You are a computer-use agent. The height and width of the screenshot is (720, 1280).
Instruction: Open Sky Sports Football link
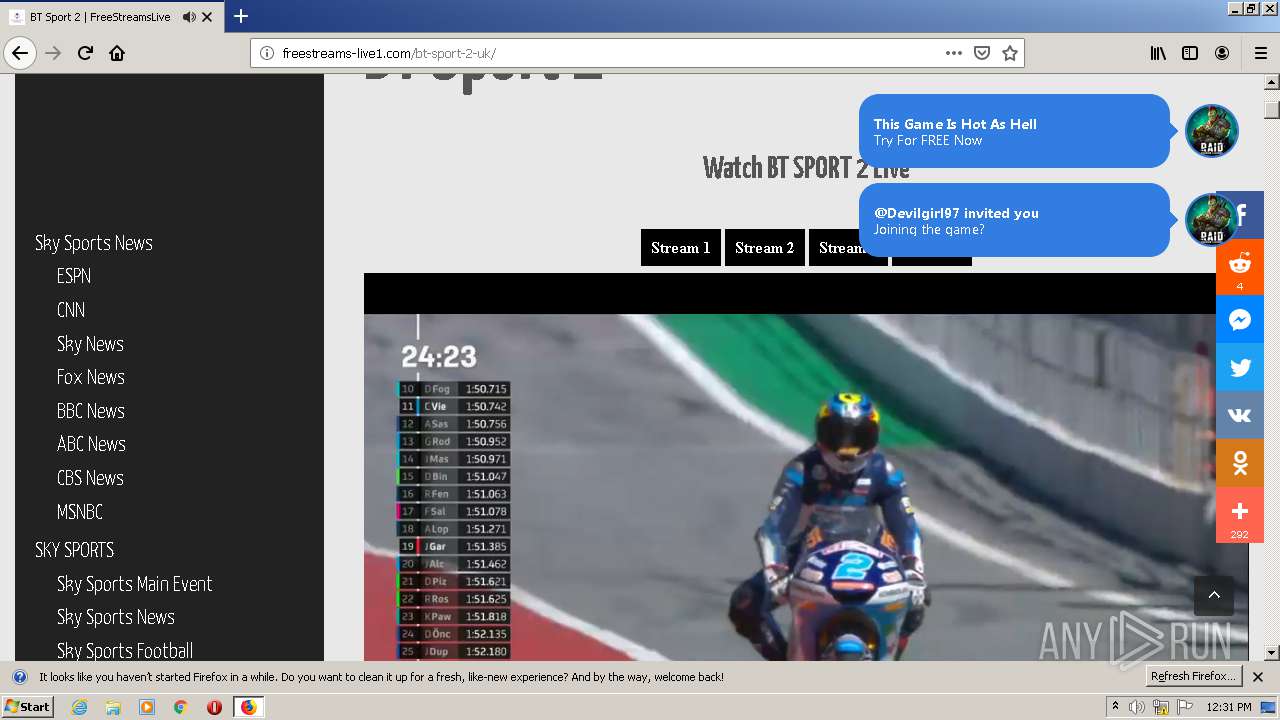[125, 651]
